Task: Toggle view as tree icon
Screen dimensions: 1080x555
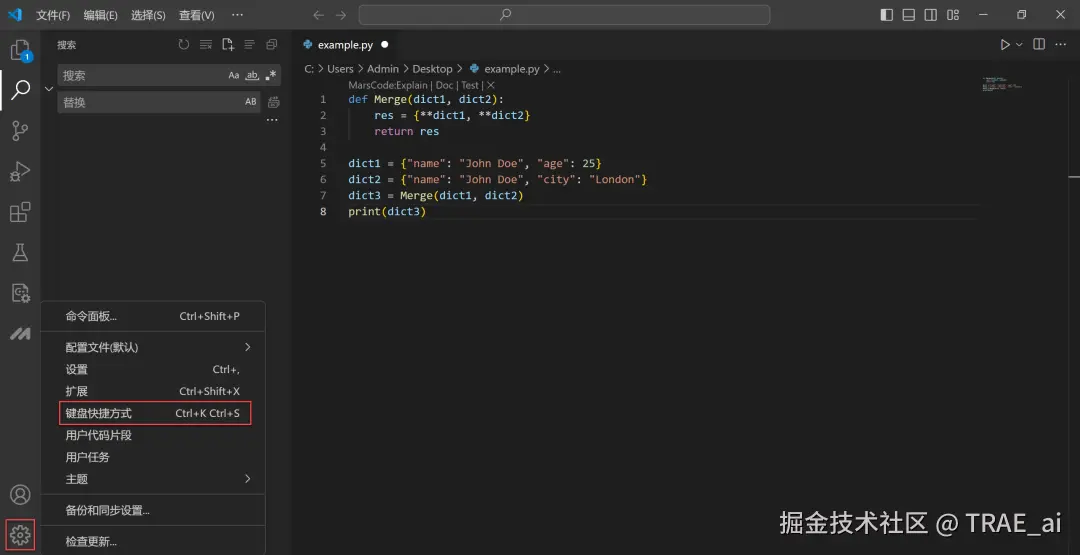Action: point(249,45)
